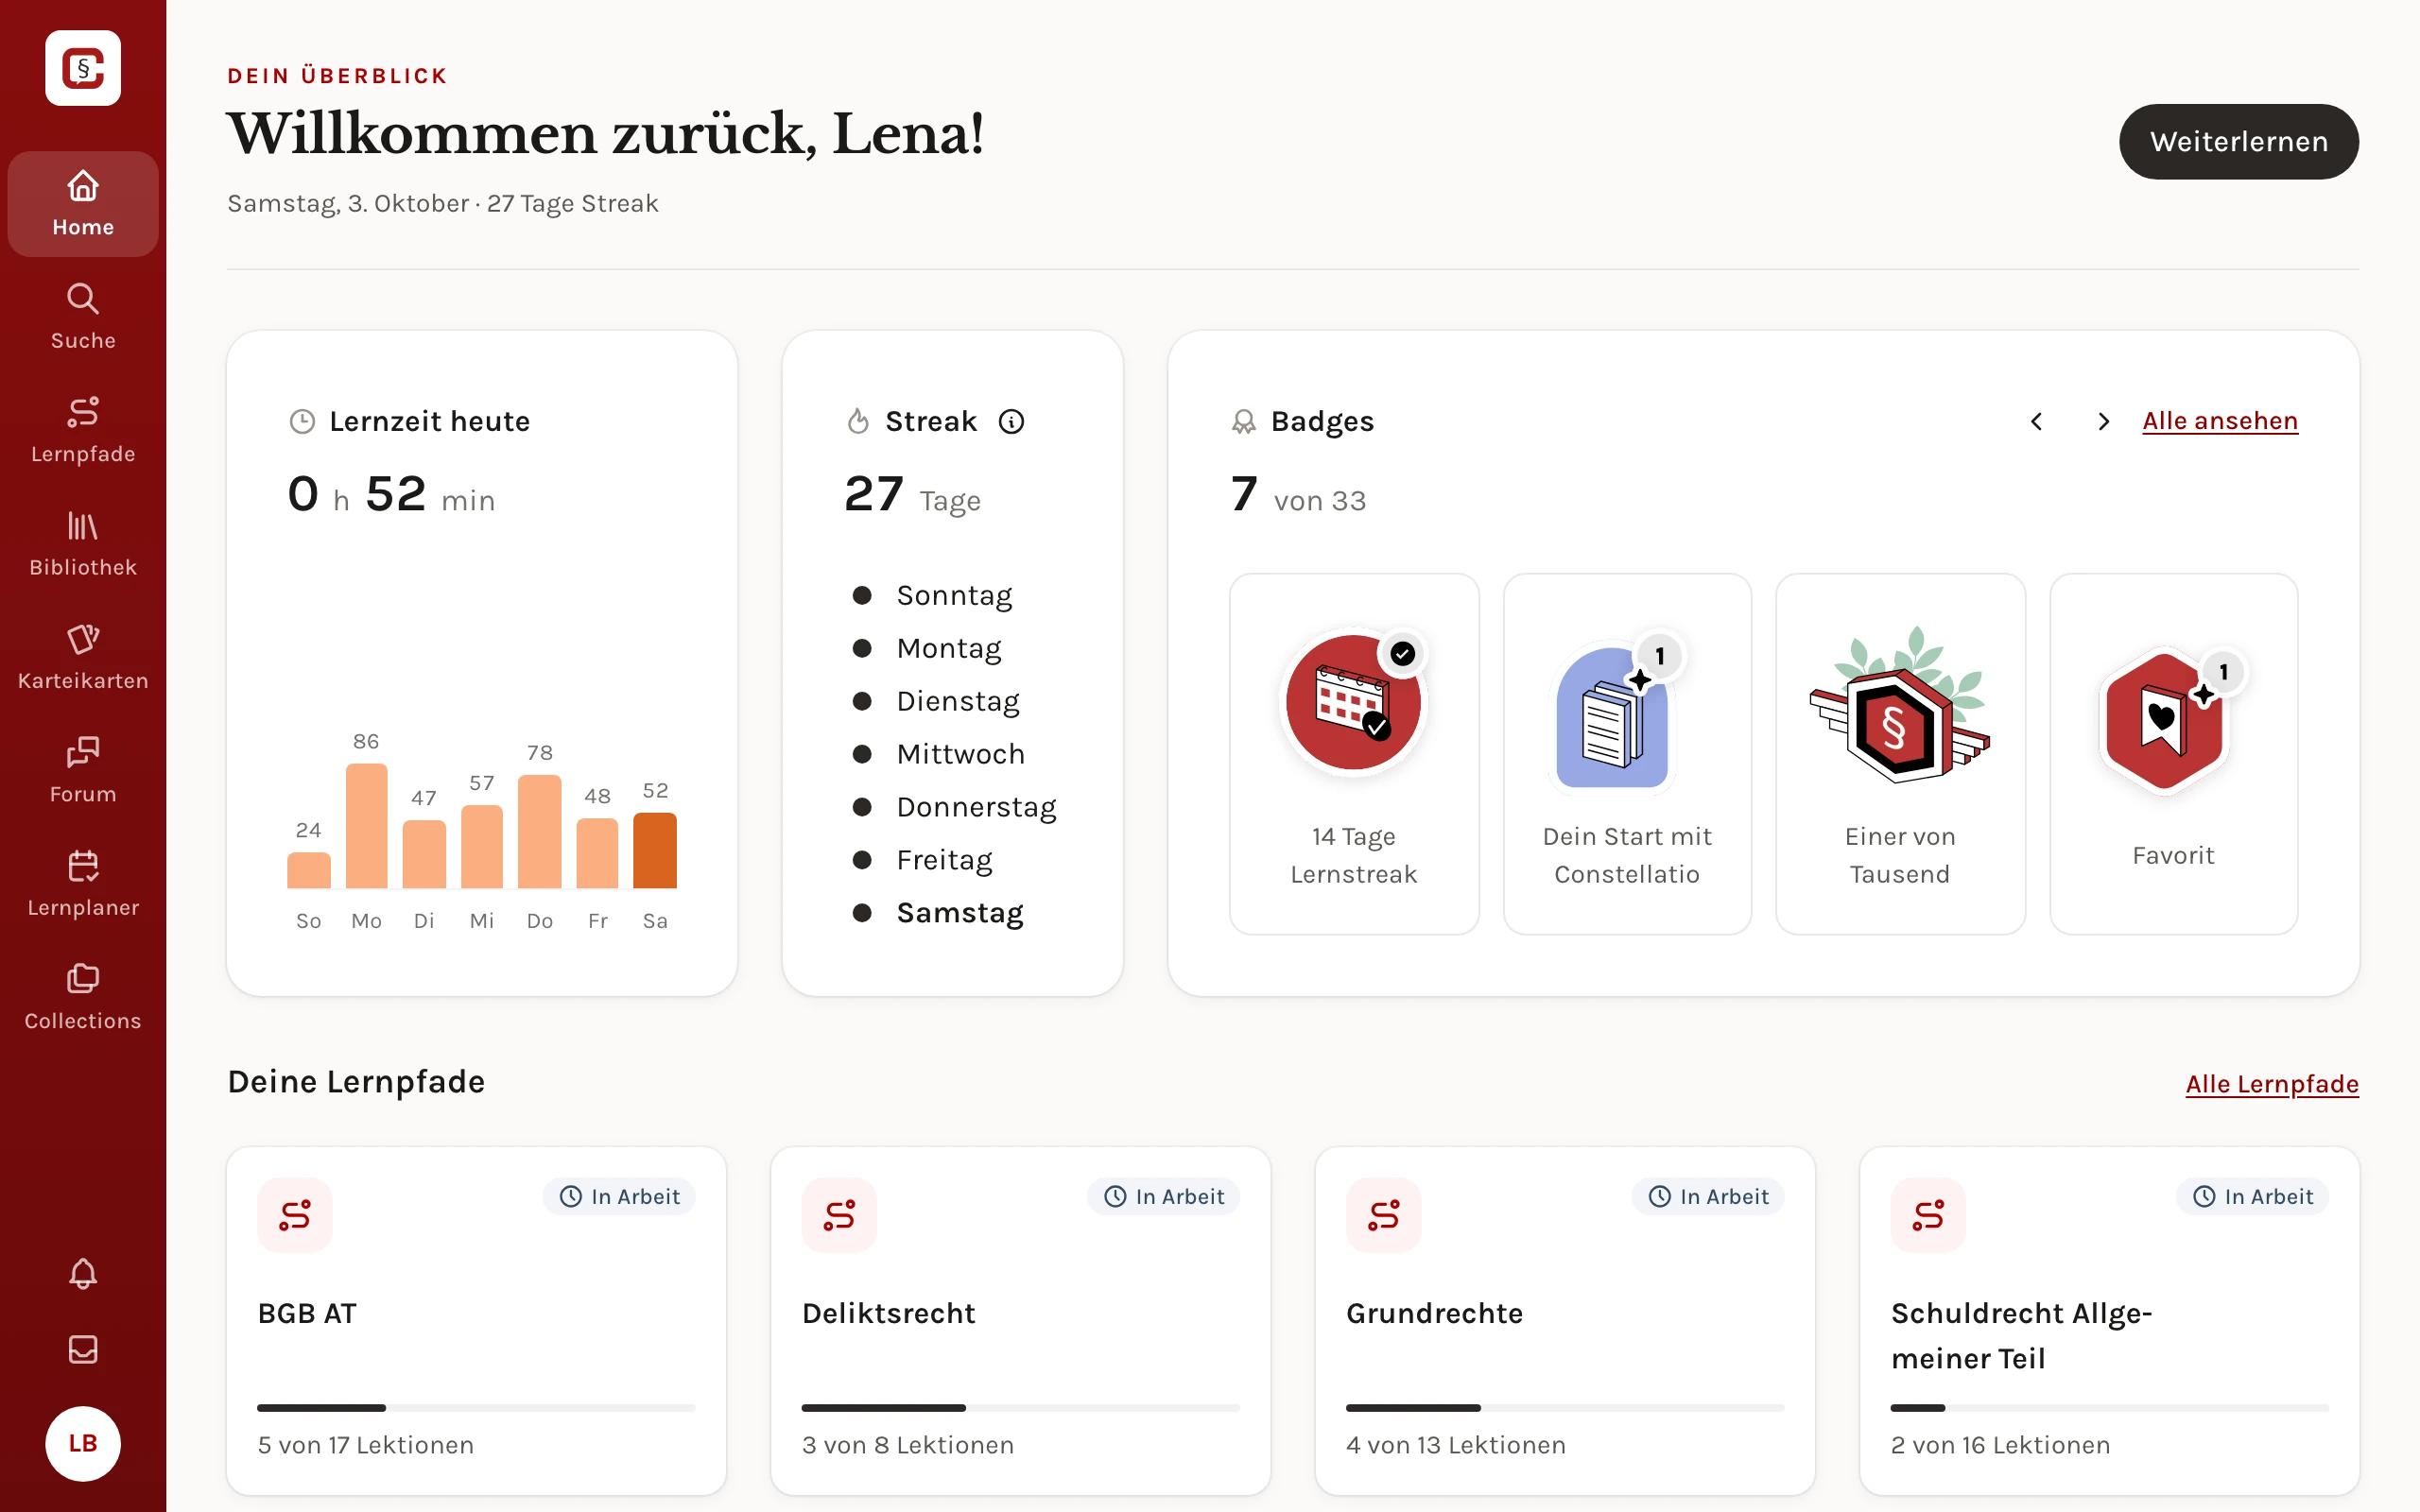Click the "7 von 33" badge count
Screen dimensions: 2420x1512
pyautogui.click(x=1298, y=495)
